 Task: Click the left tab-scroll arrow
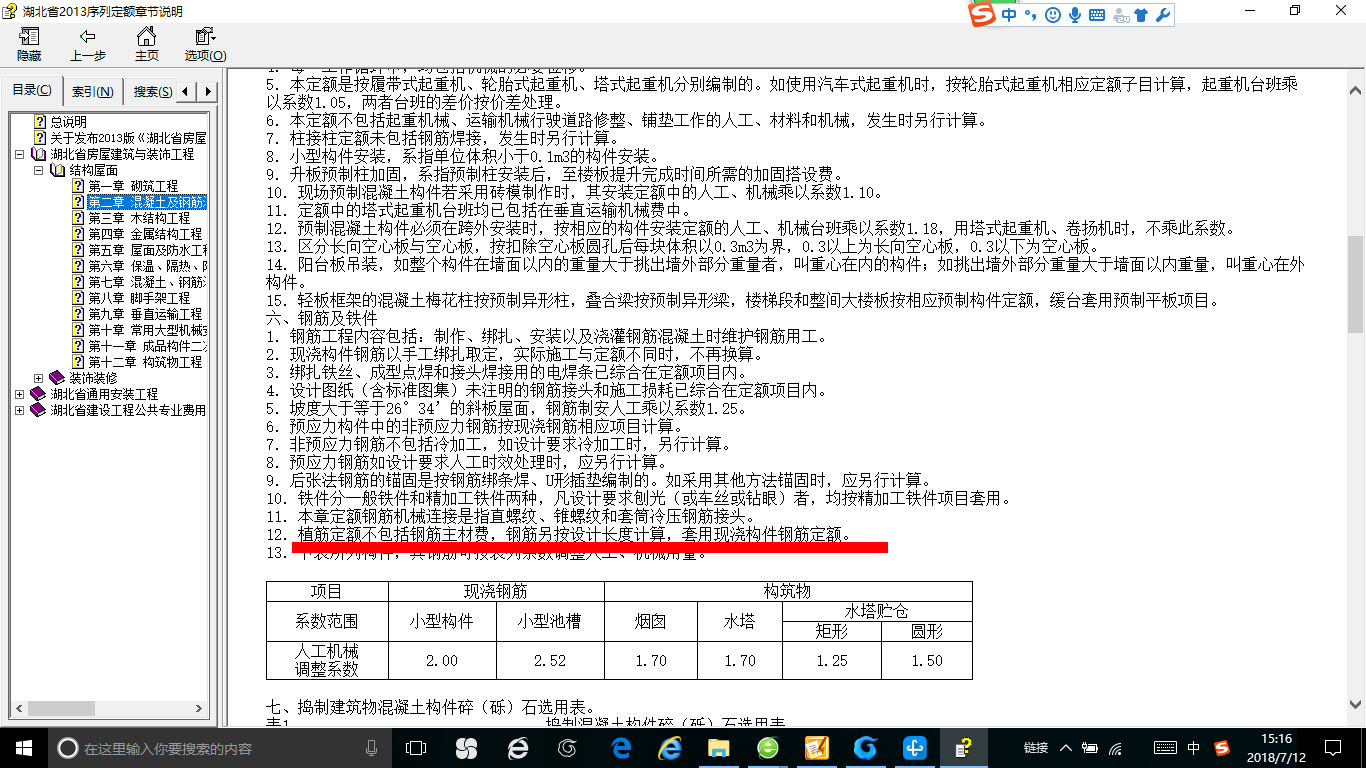coord(187,92)
